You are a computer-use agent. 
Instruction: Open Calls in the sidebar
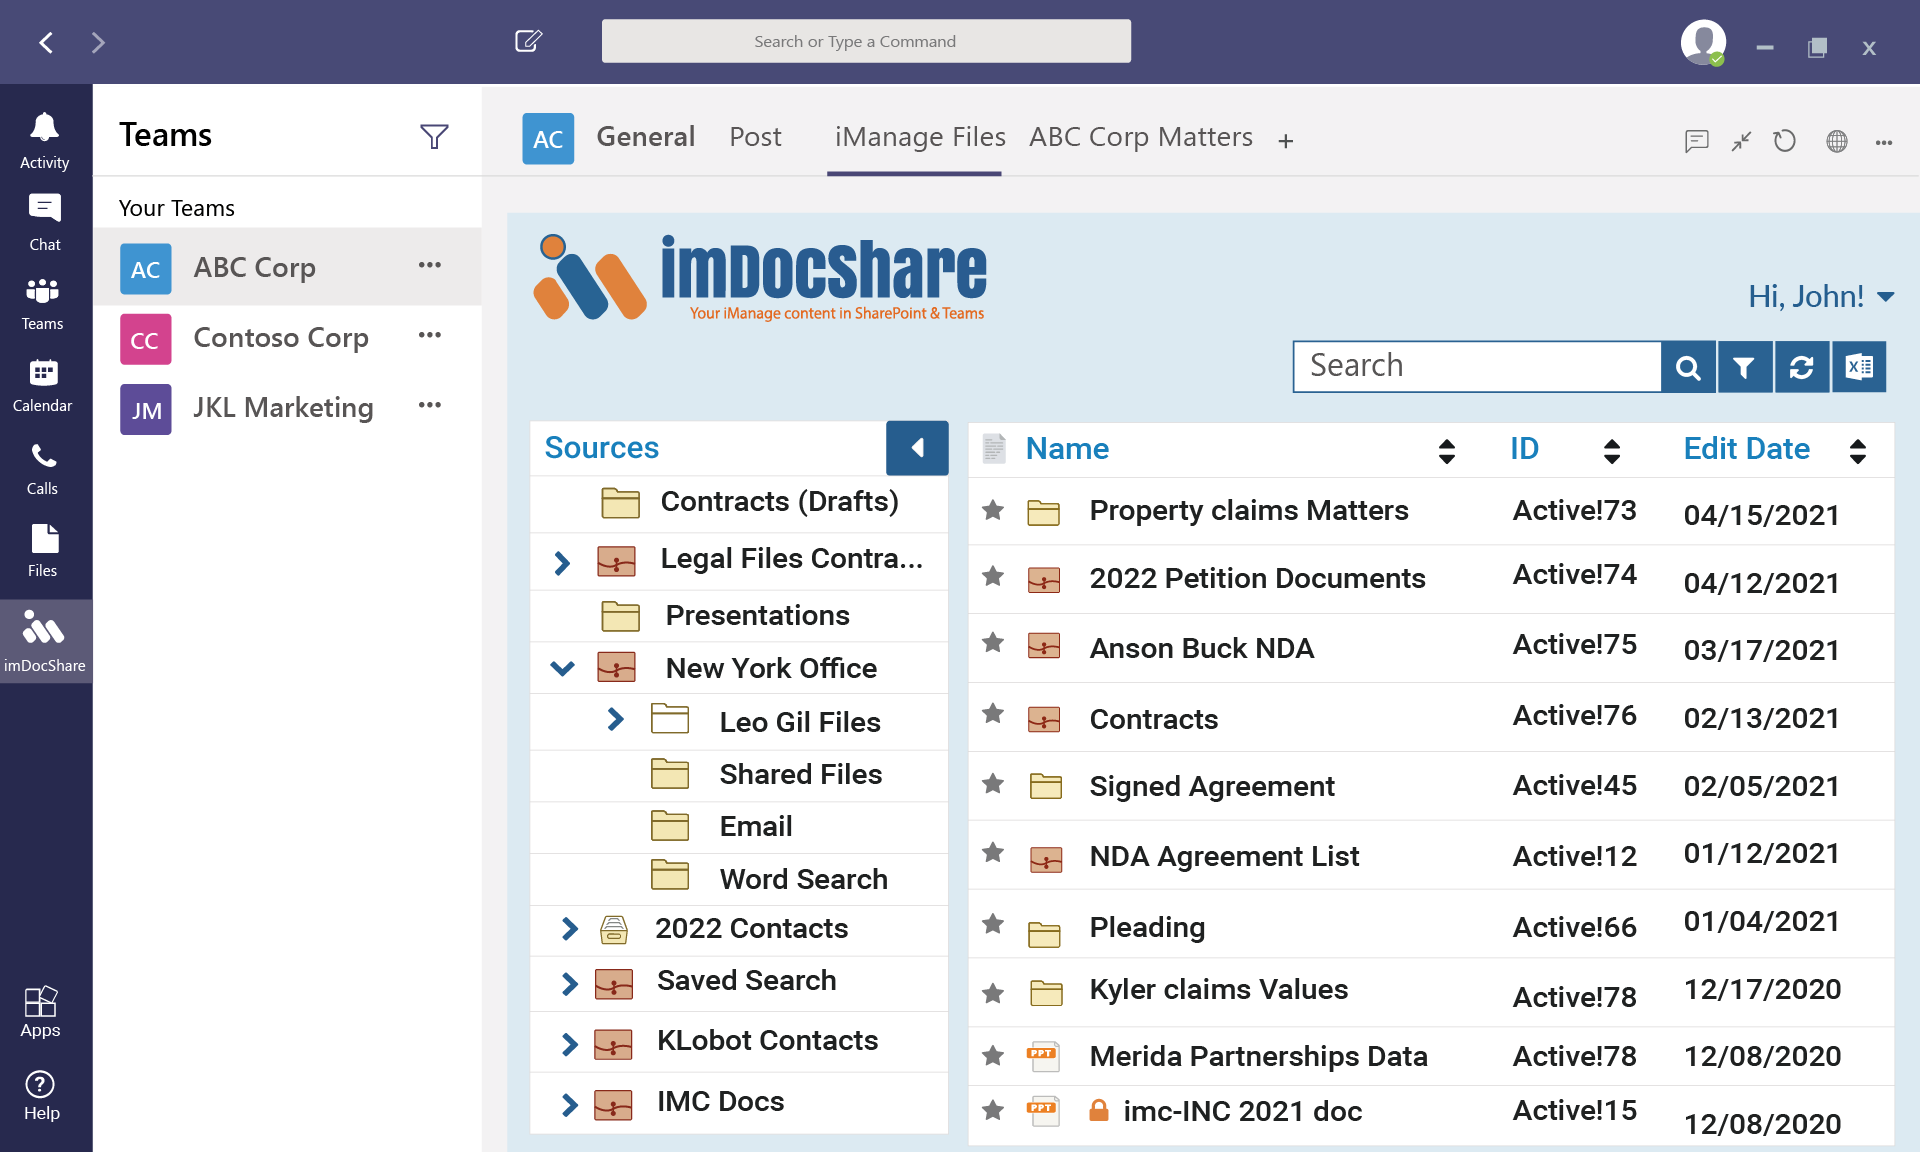(43, 468)
